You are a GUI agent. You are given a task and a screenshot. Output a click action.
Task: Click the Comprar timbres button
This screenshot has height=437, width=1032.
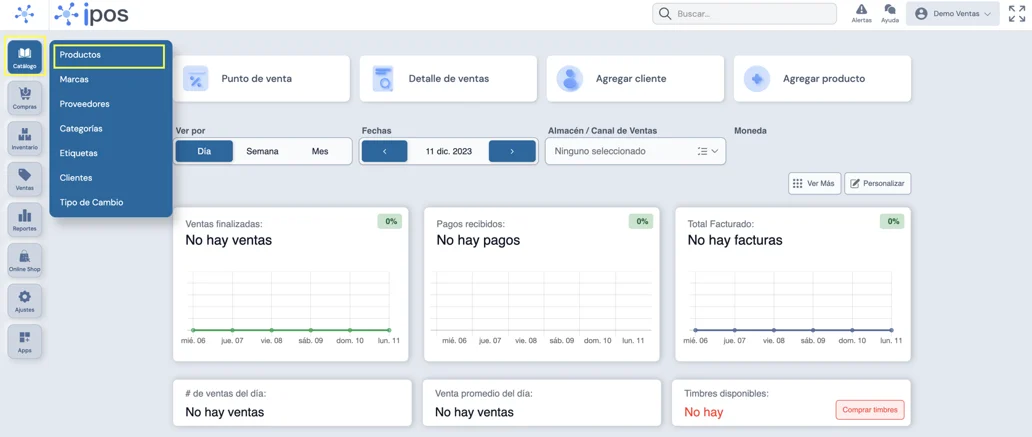coord(870,410)
